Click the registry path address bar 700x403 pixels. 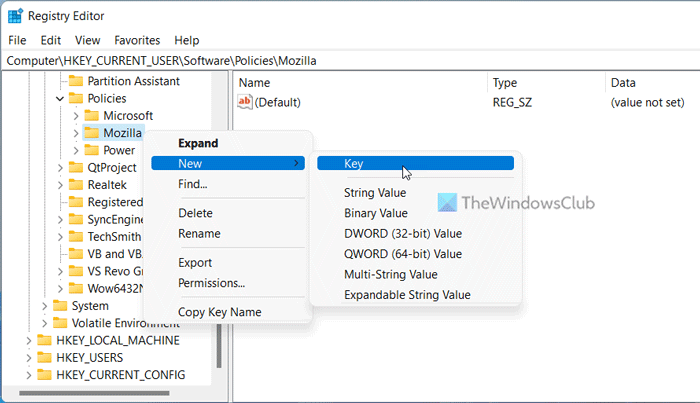[350, 61]
